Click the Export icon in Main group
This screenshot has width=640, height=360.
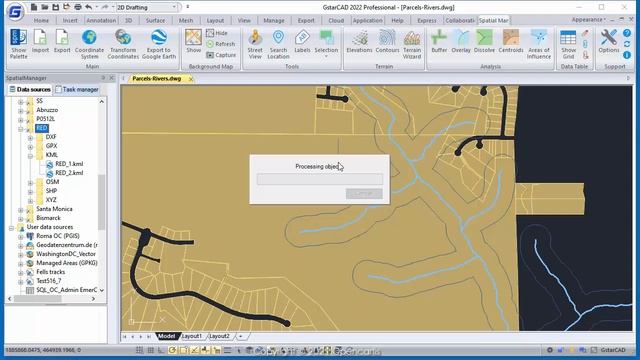pos(62,41)
